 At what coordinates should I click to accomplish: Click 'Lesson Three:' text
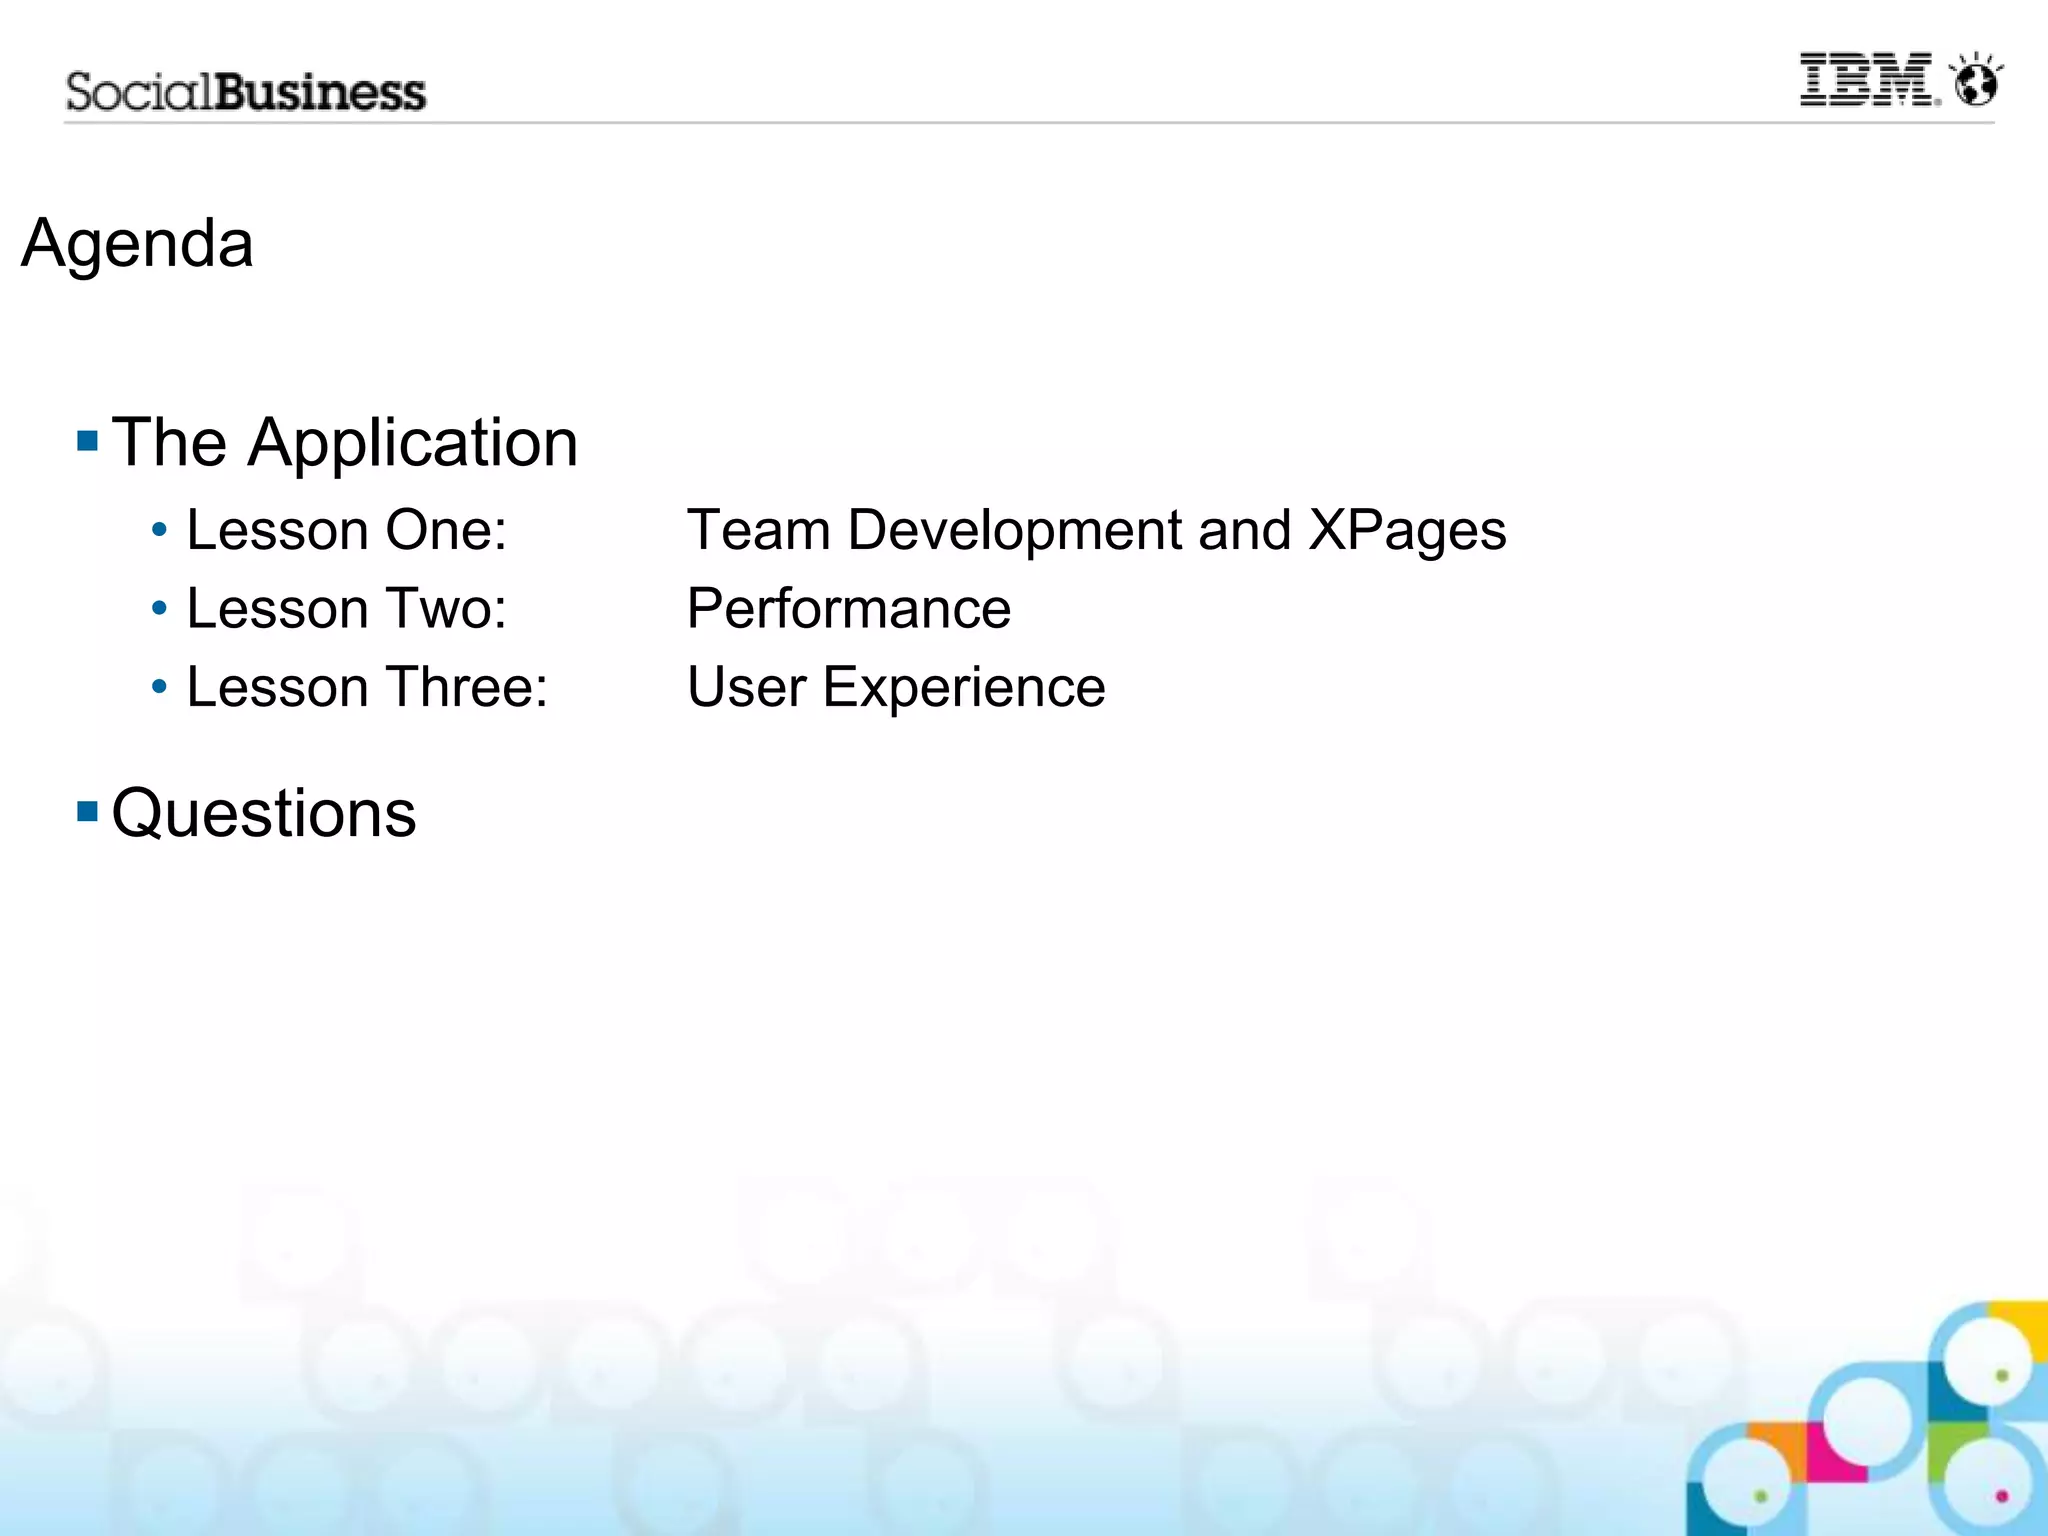pos(367,688)
